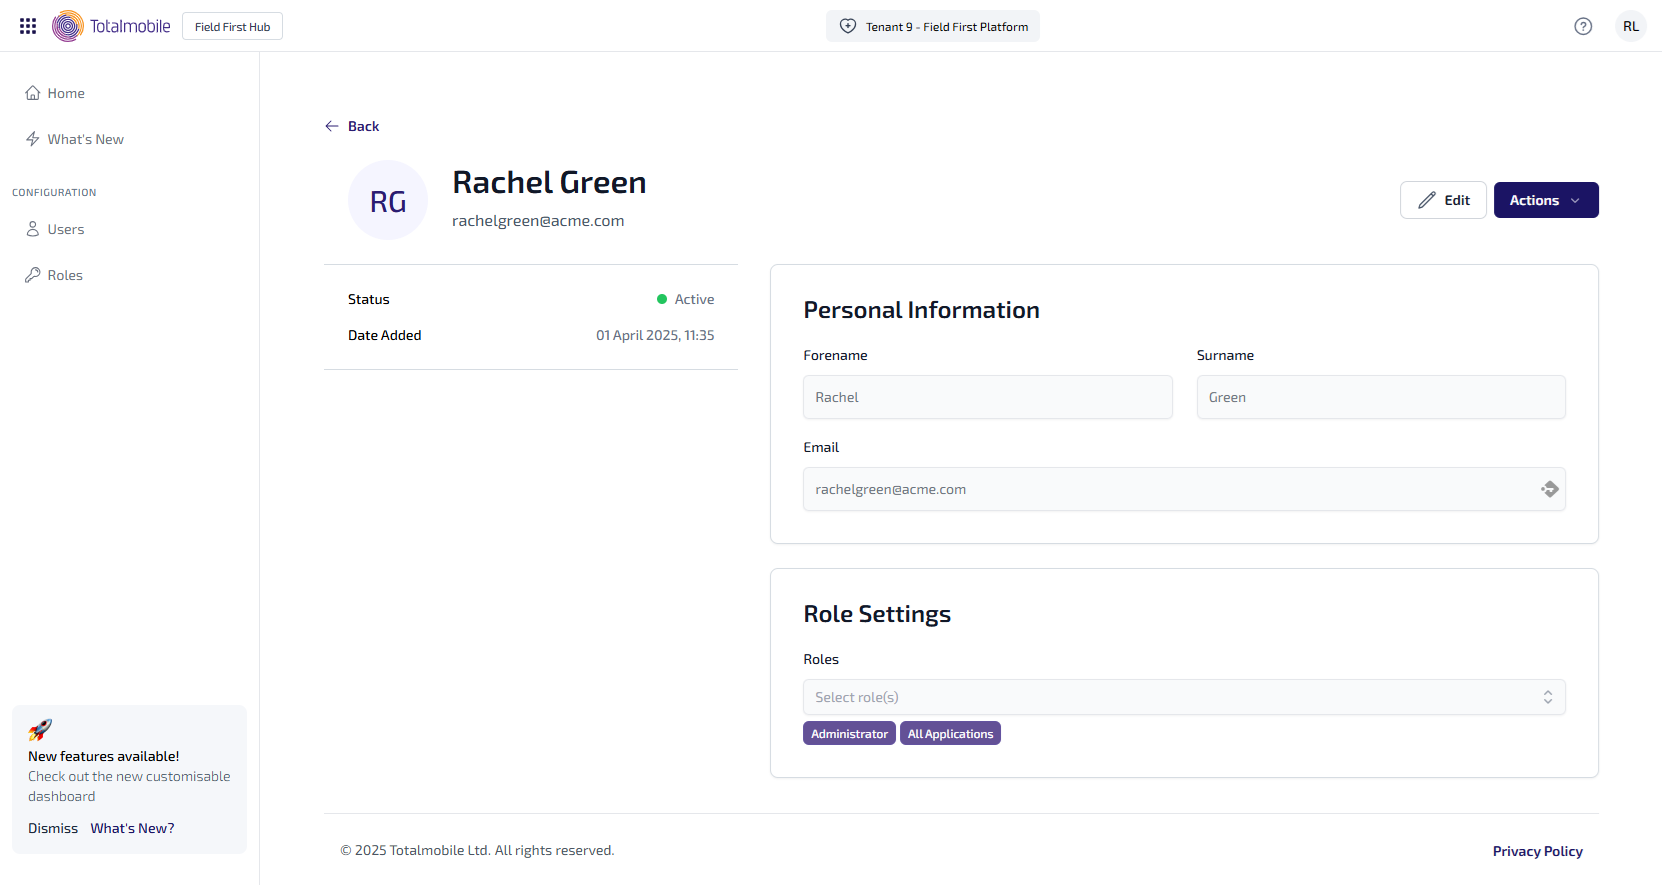Click the rocket icon in features banner
Viewport: 1662px width, 885px height.
click(40, 729)
